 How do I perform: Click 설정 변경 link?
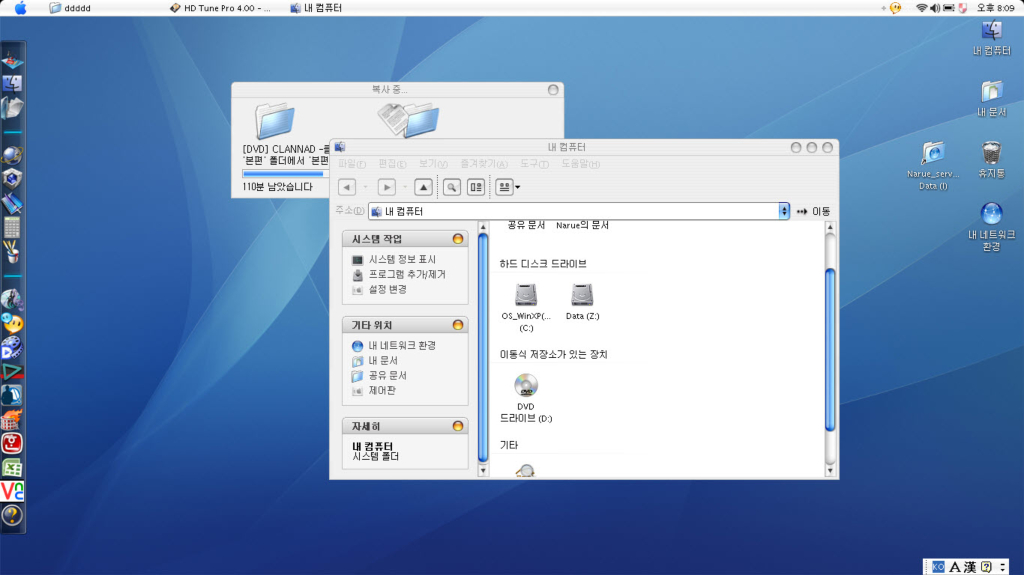click(388, 289)
